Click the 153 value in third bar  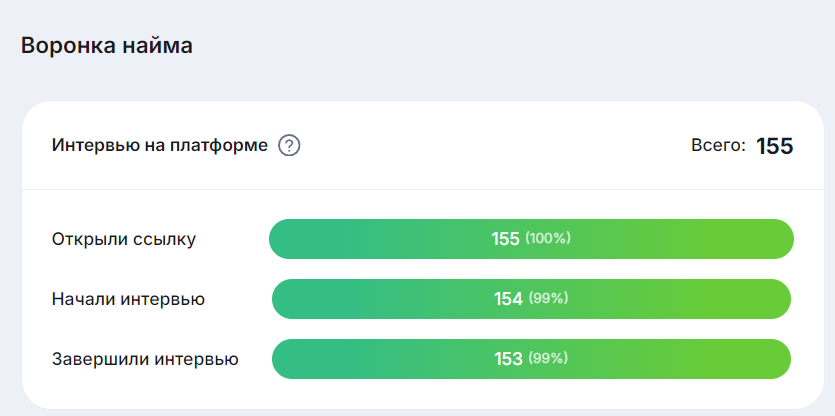point(508,359)
